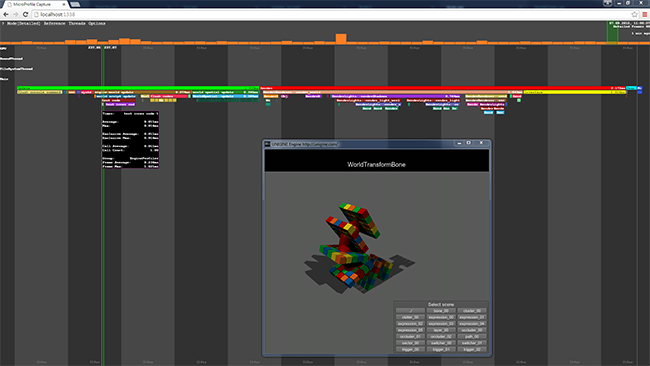Close the MicroProfile Capture tab

[64, 4]
